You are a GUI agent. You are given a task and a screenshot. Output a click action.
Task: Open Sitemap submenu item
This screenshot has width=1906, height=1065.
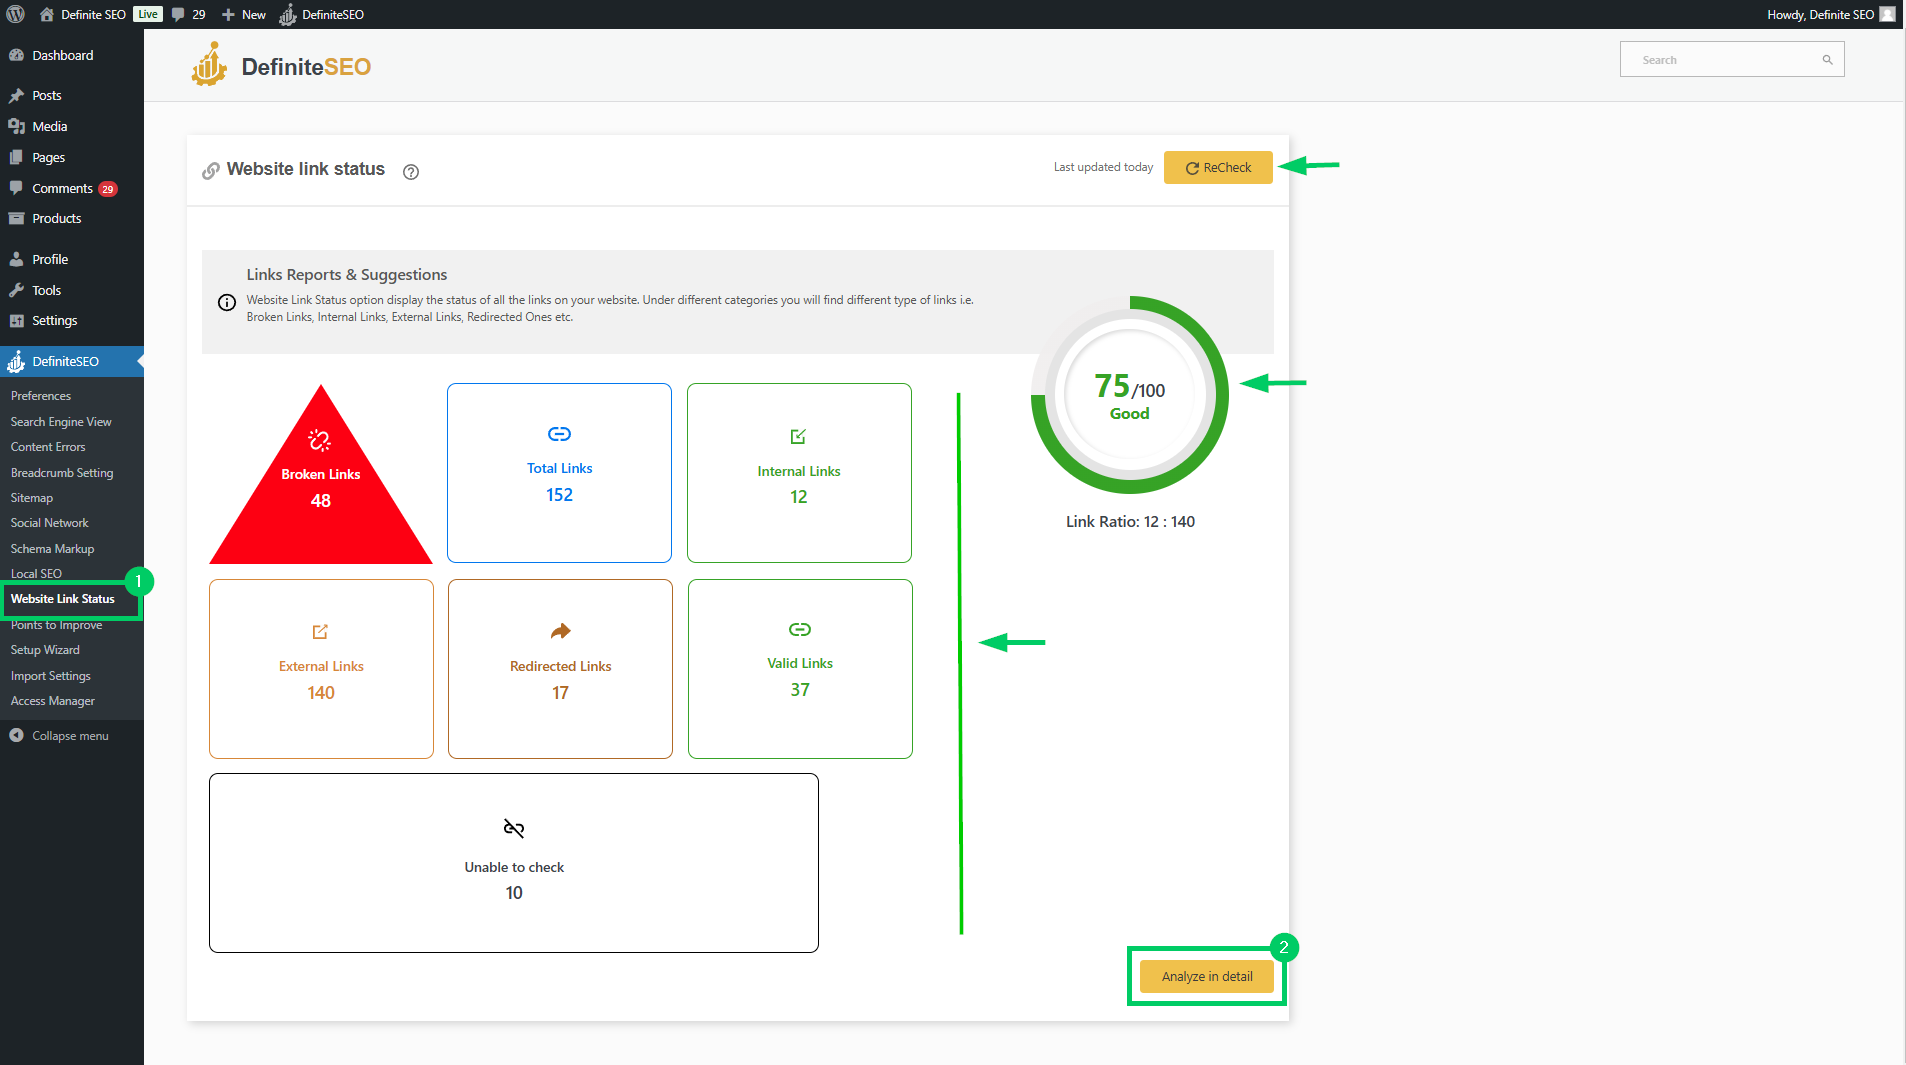[x=32, y=498]
